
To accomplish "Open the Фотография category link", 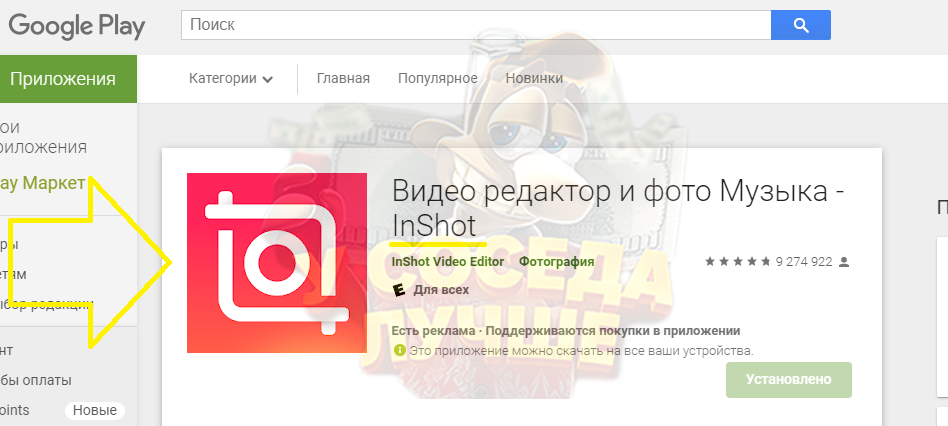I will 556,262.
